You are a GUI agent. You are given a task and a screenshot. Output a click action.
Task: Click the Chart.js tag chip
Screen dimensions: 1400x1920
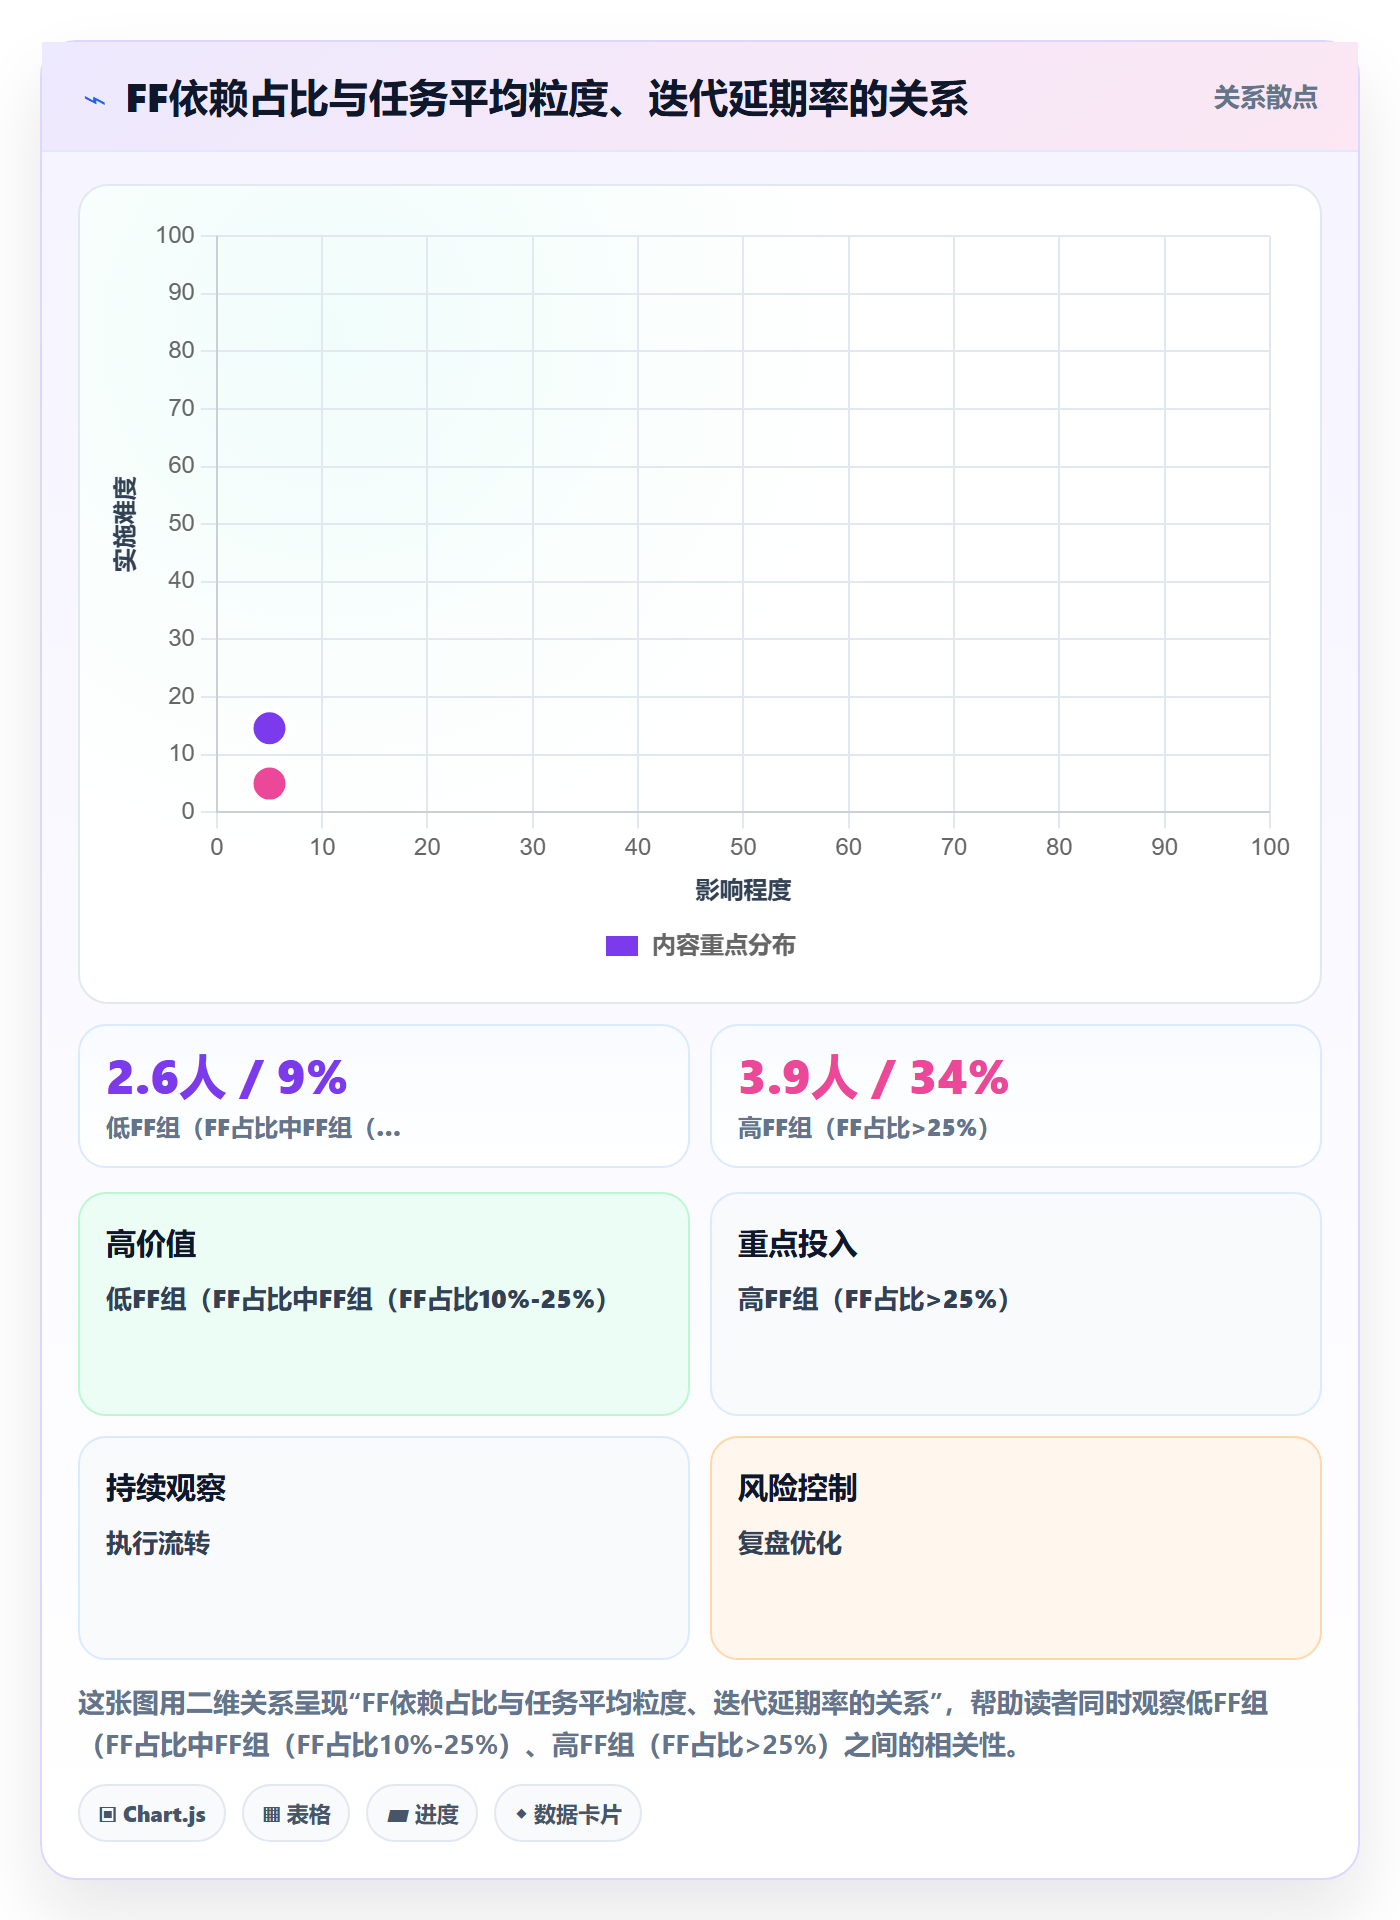click(x=152, y=1814)
